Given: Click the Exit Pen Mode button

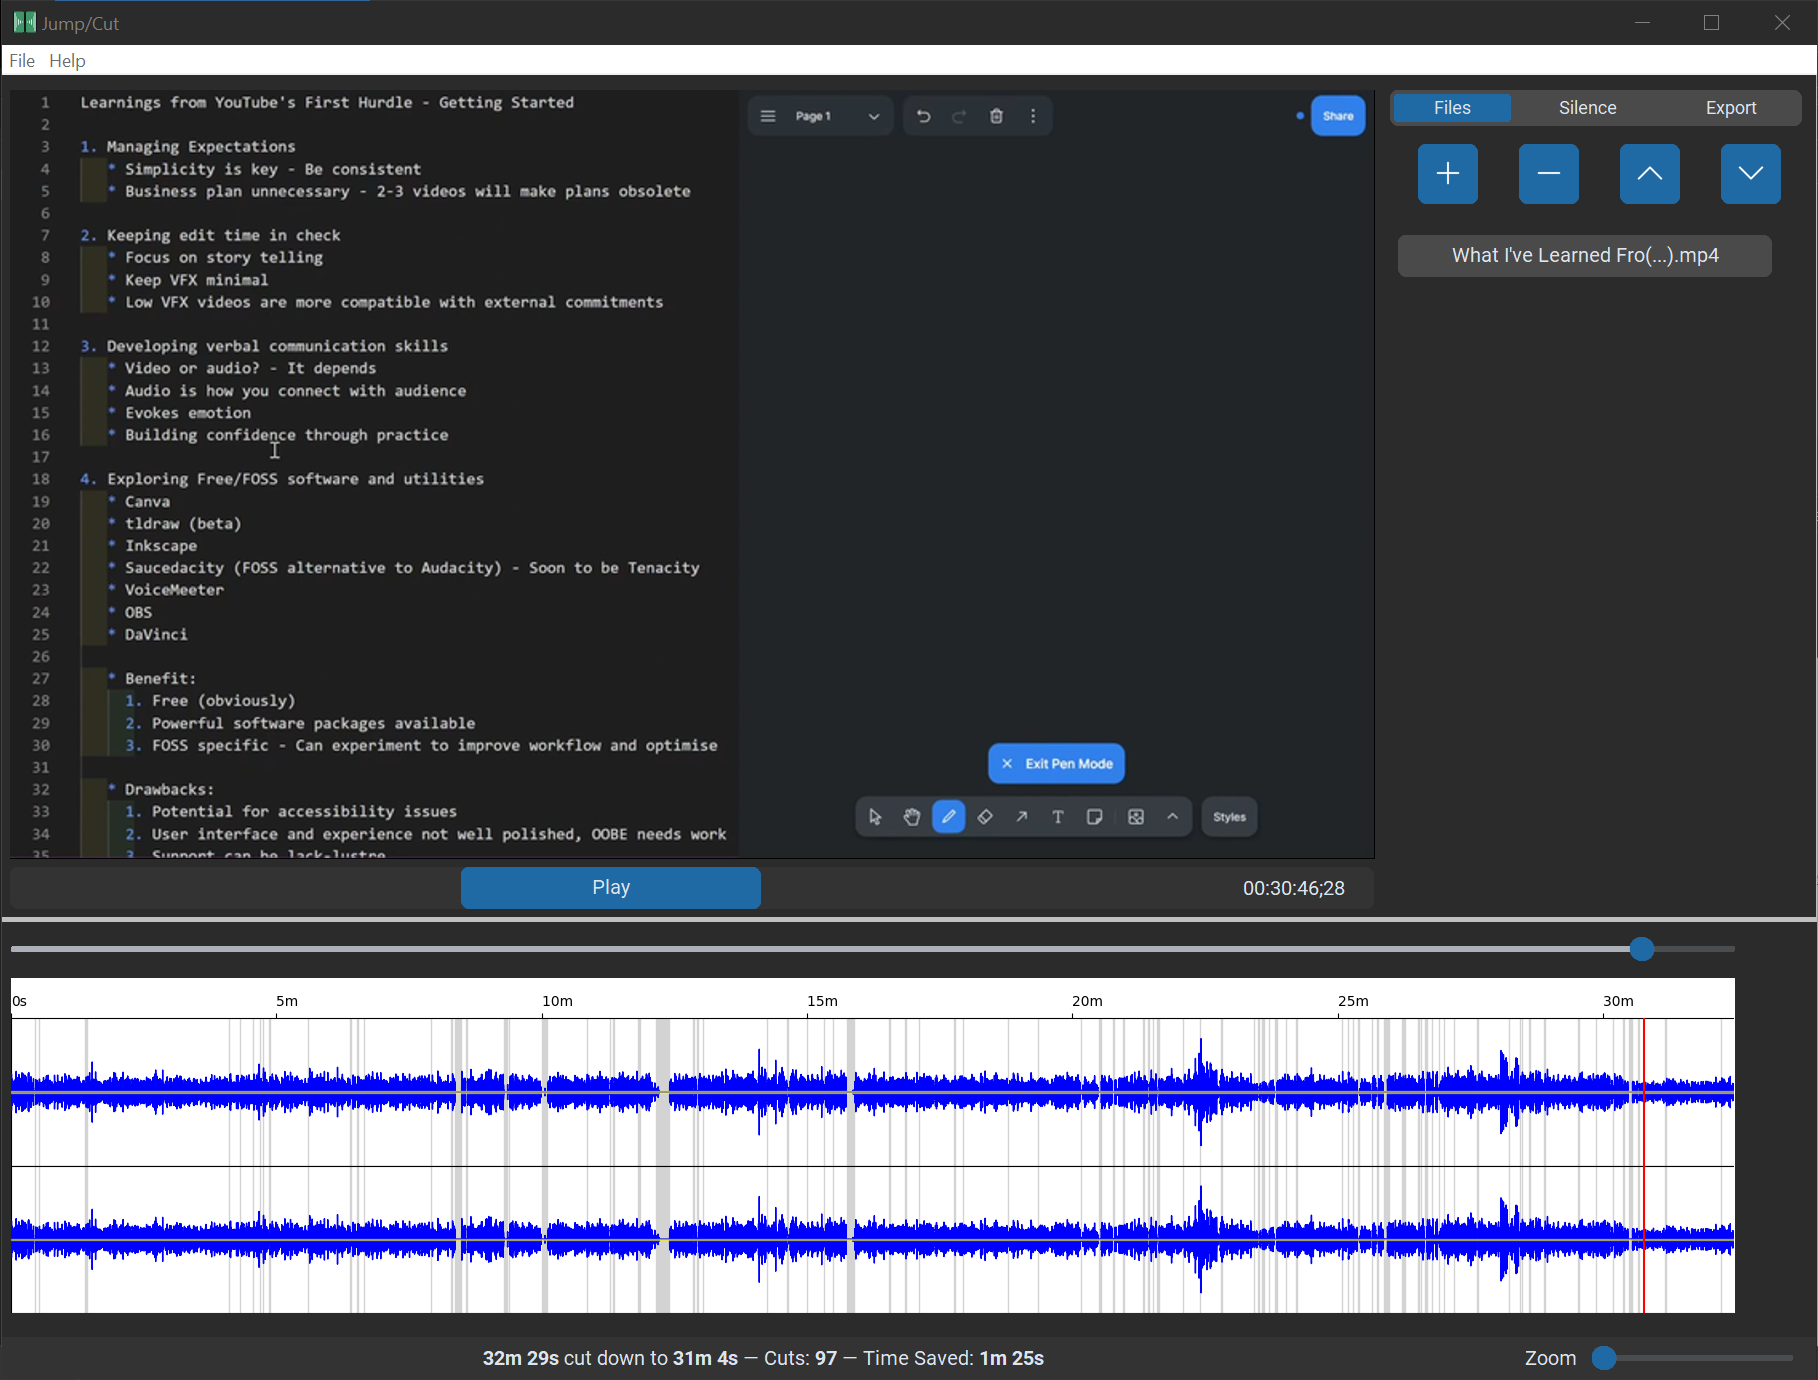Looking at the screenshot, I should point(1055,763).
